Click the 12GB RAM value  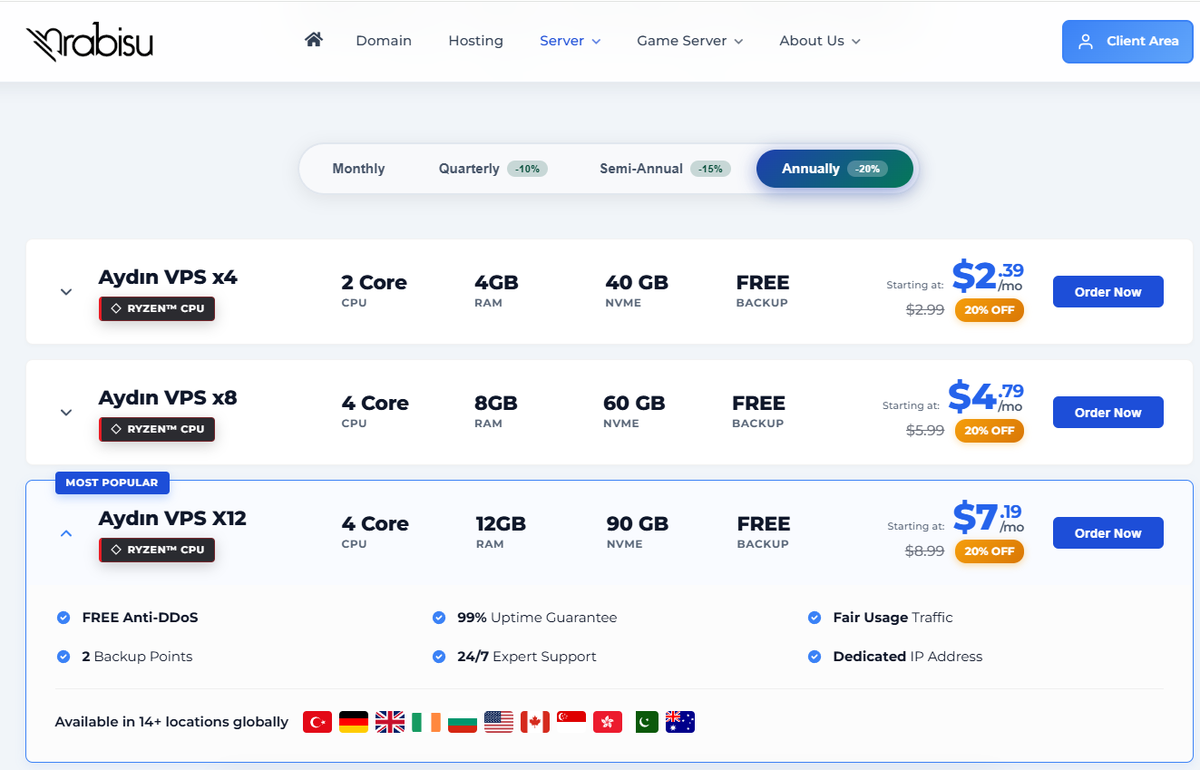[501, 524]
